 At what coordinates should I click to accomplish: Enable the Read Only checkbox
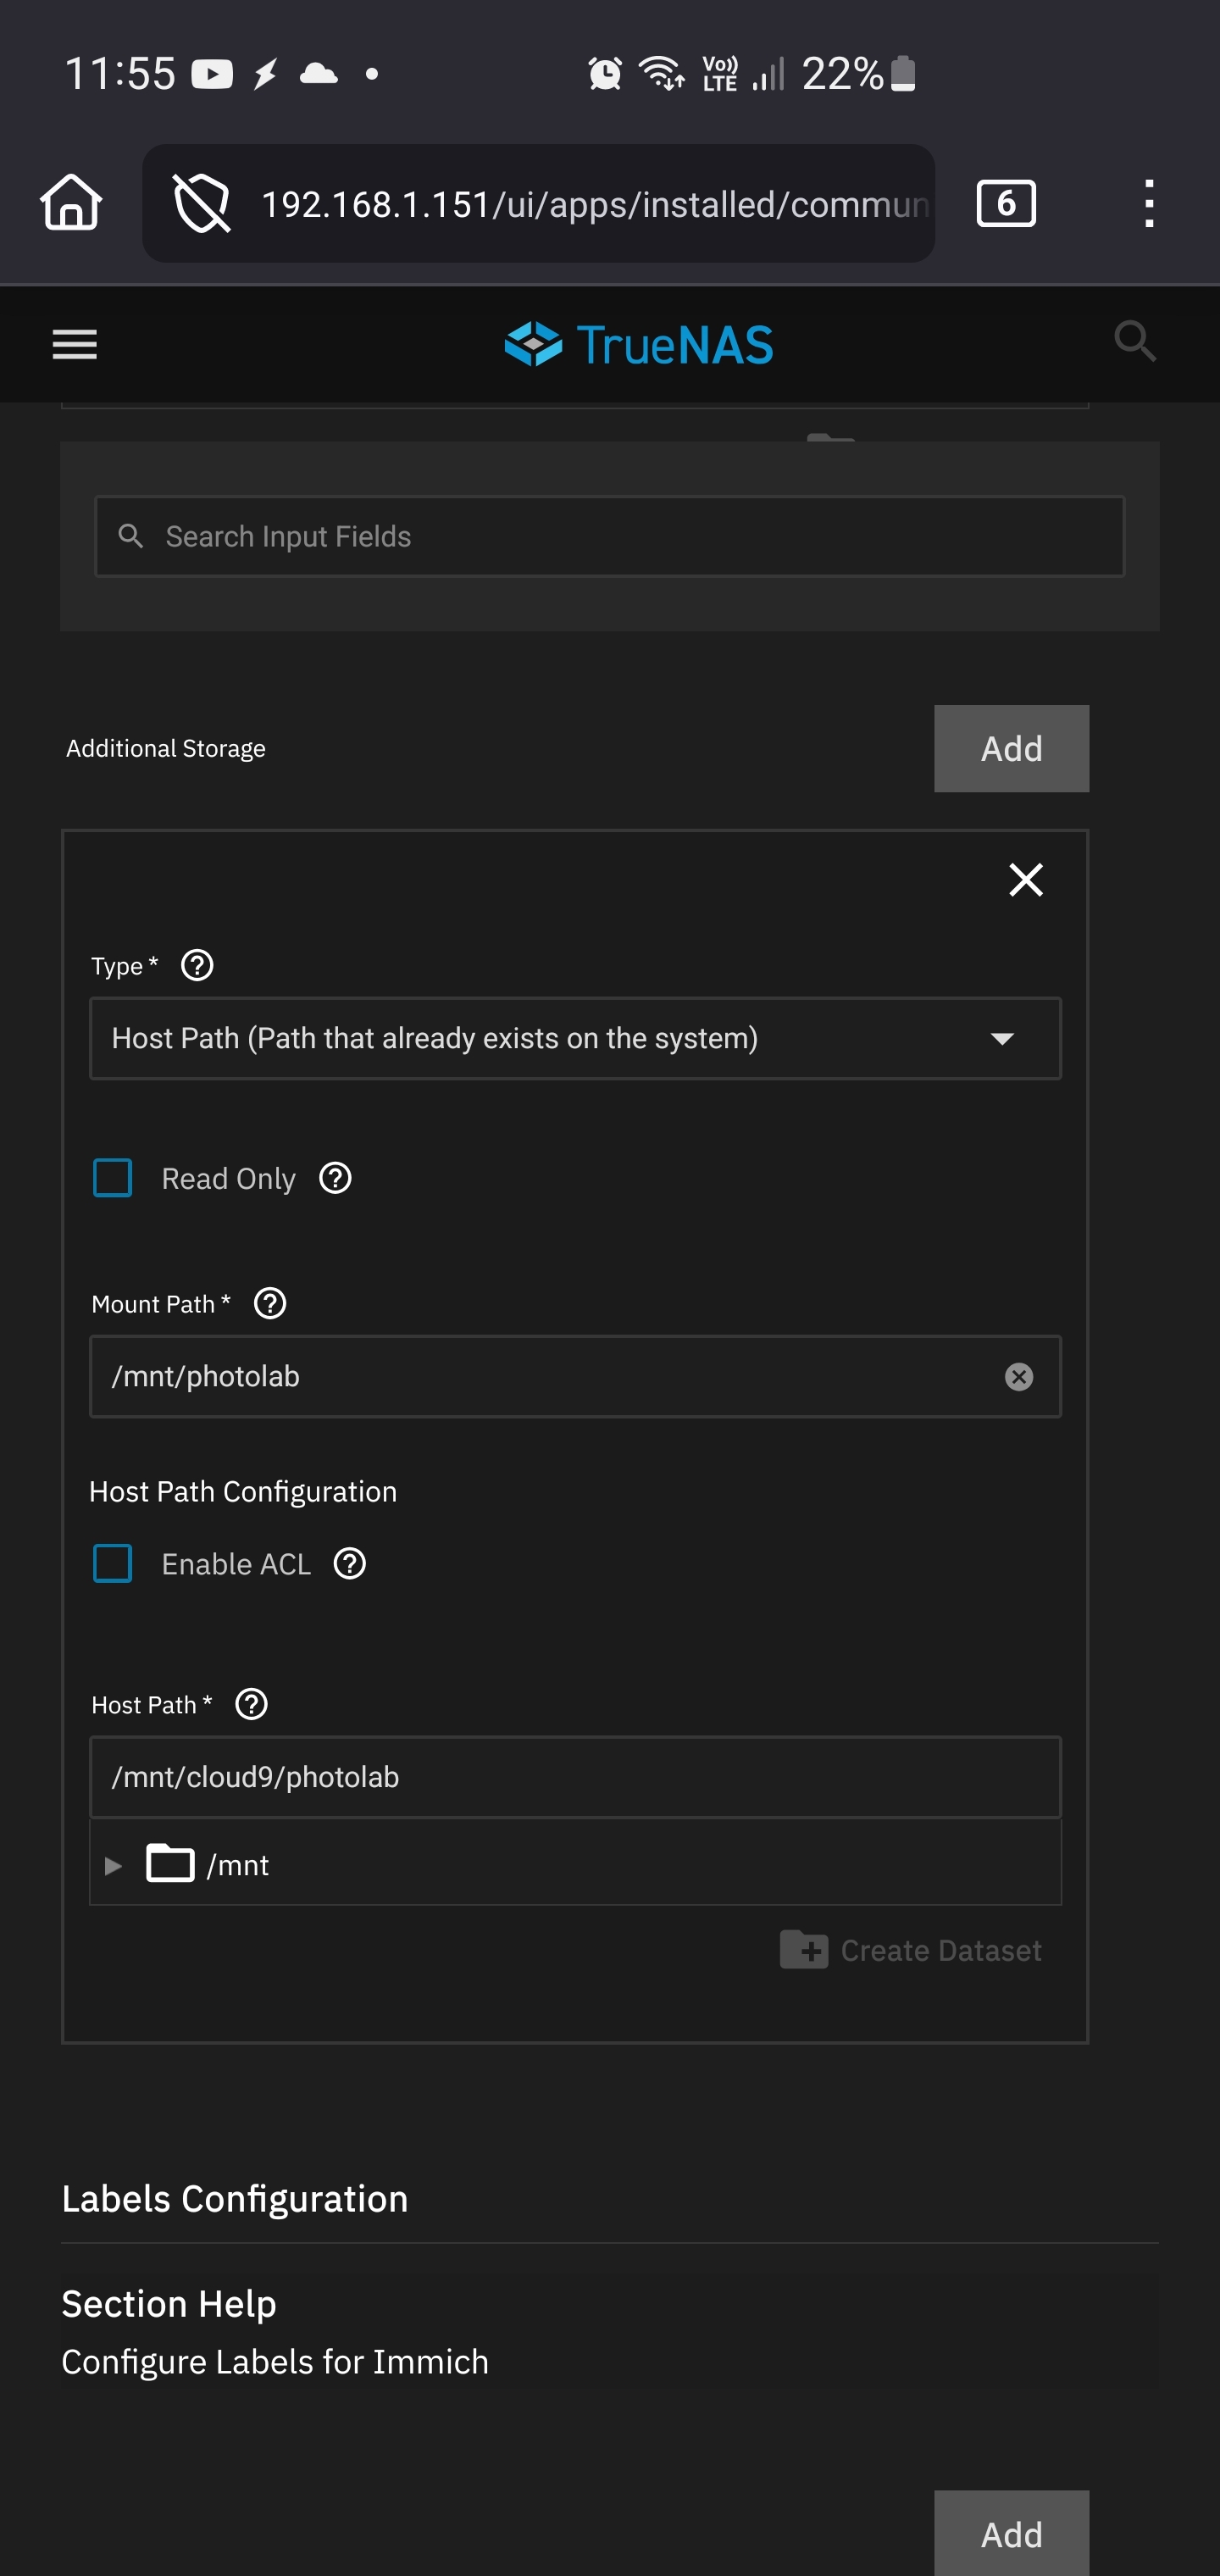[x=113, y=1178]
